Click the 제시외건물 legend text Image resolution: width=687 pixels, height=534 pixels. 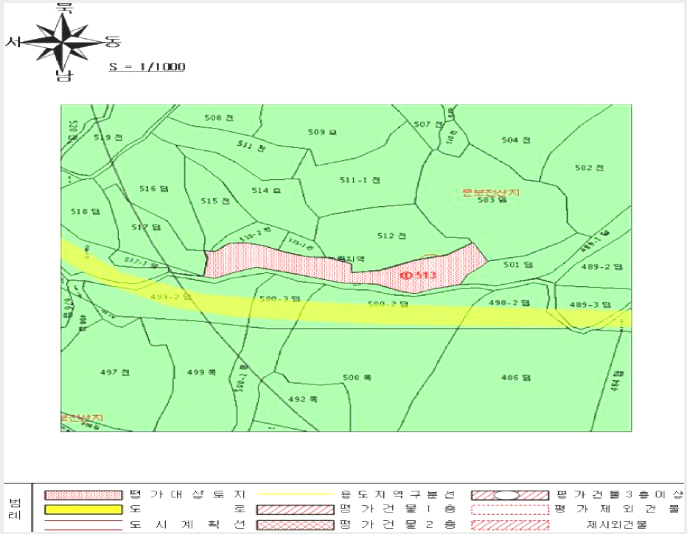[x=616, y=524]
